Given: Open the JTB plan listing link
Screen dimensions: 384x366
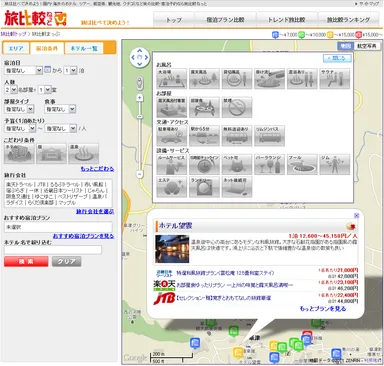Looking at the screenshot, I should (x=224, y=298).
